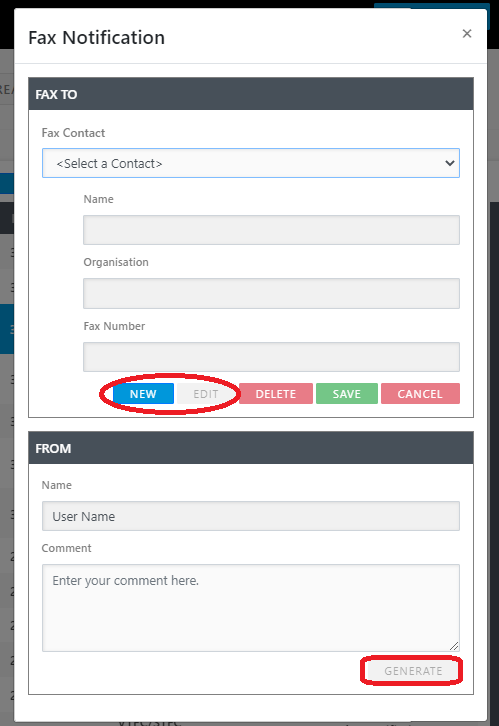Focus the User Name field in From section
Viewport: 499px width, 726px height.
250,516
